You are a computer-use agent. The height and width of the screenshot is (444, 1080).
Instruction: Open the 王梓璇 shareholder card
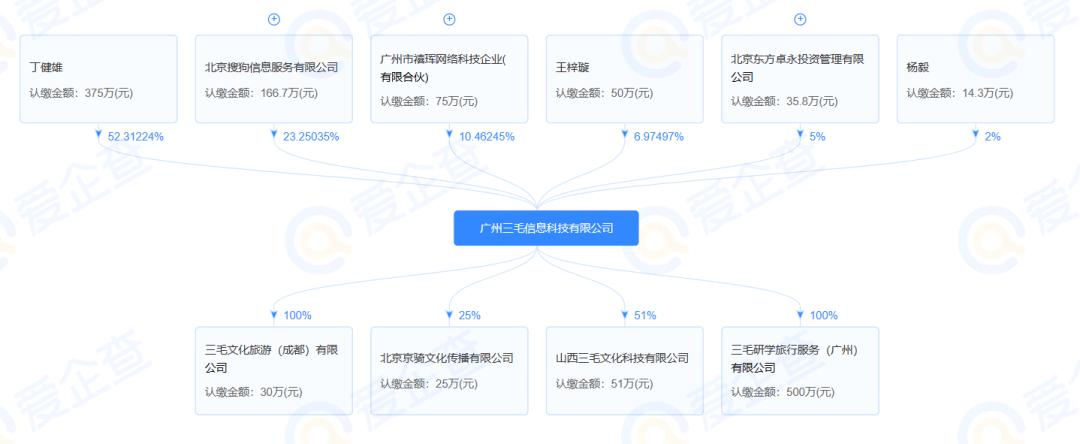[x=625, y=79]
